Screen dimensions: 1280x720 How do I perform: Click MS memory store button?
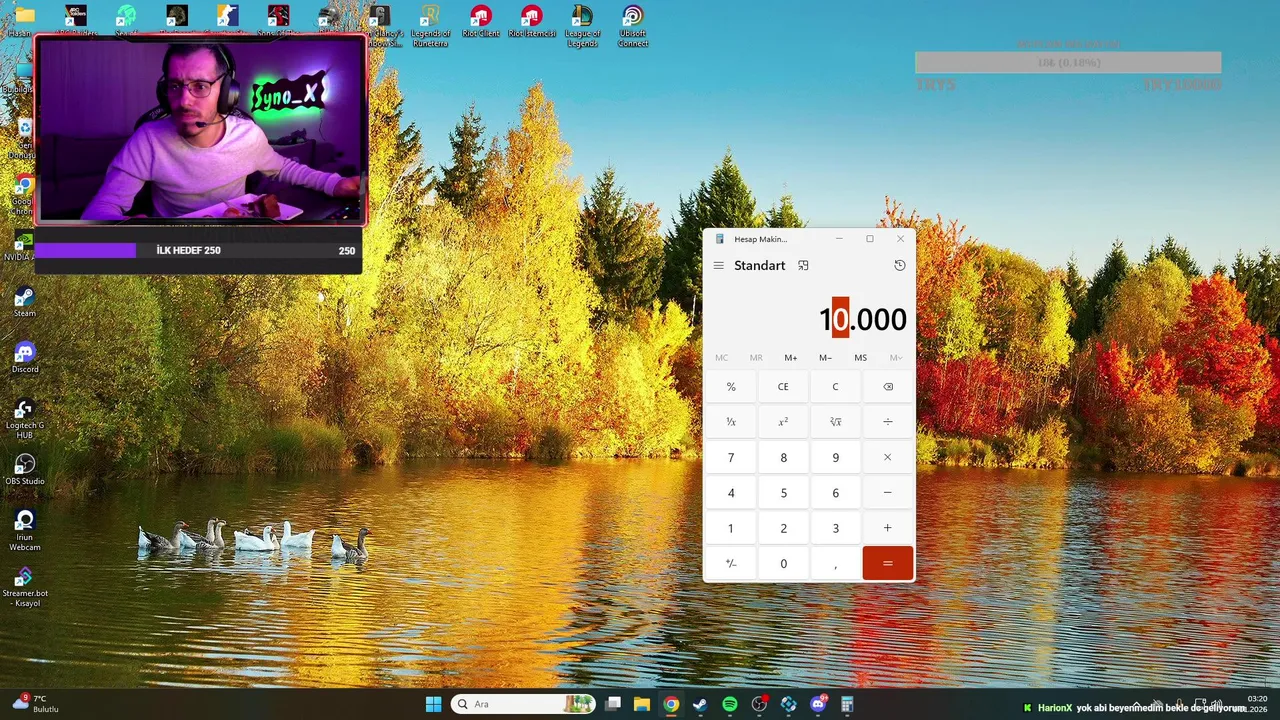860,358
